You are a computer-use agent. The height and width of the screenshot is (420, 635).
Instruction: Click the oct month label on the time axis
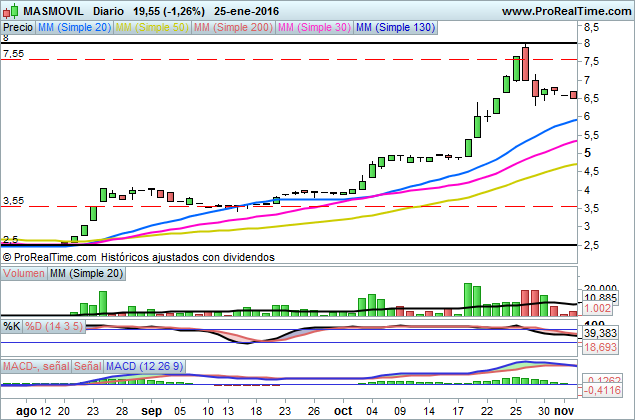[343, 411]
